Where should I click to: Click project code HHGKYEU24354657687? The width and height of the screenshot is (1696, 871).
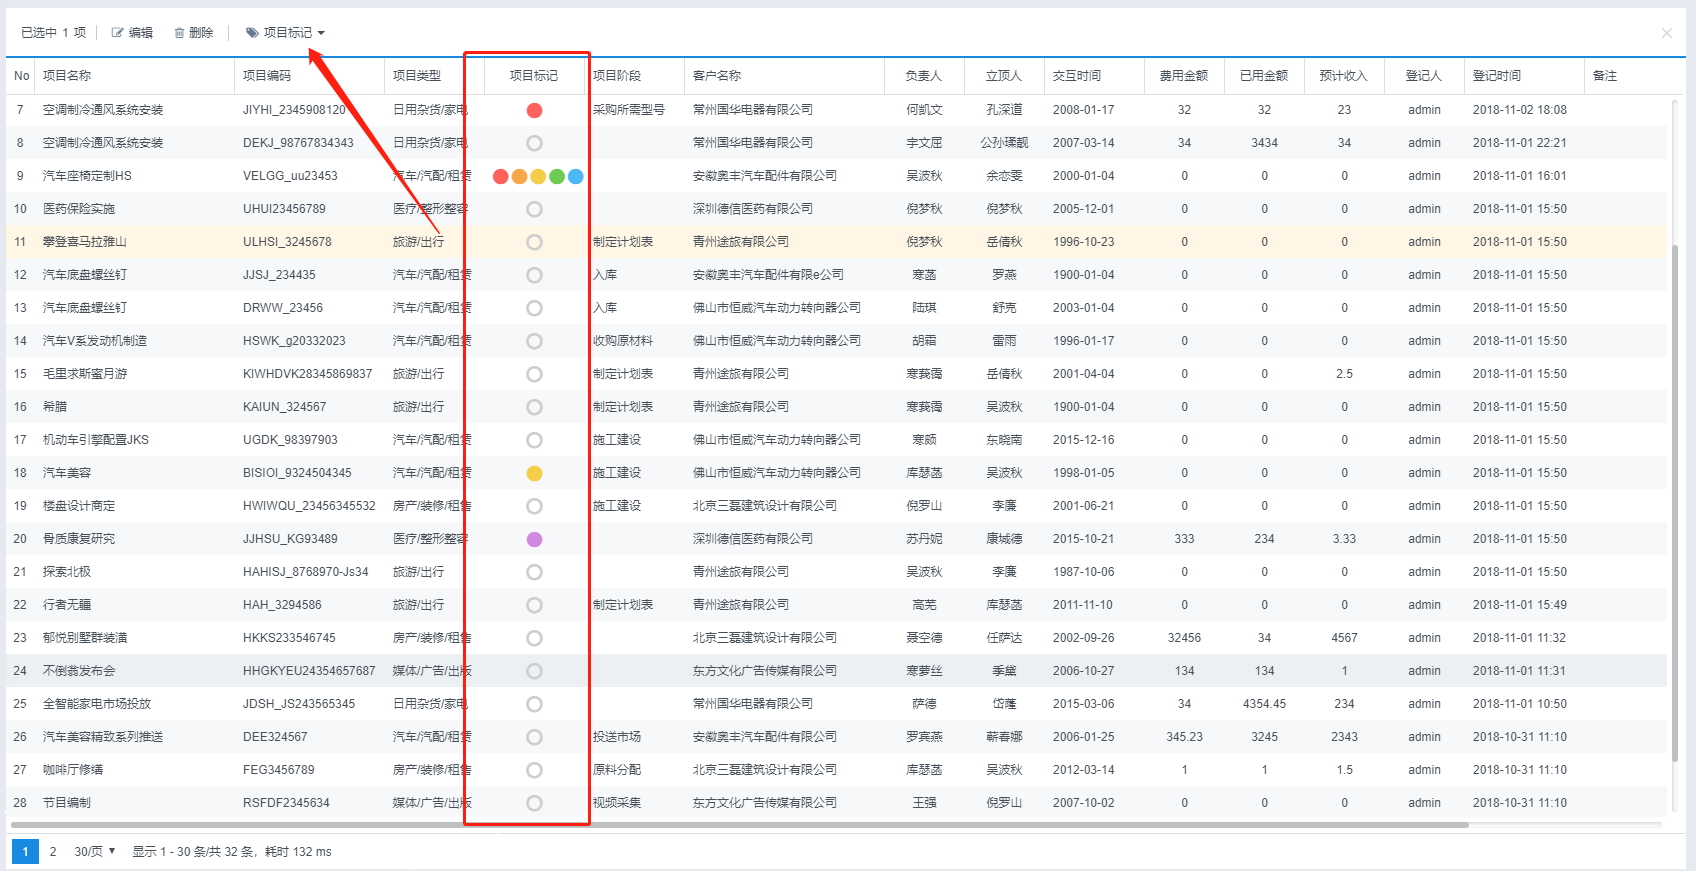click(309, 671)
